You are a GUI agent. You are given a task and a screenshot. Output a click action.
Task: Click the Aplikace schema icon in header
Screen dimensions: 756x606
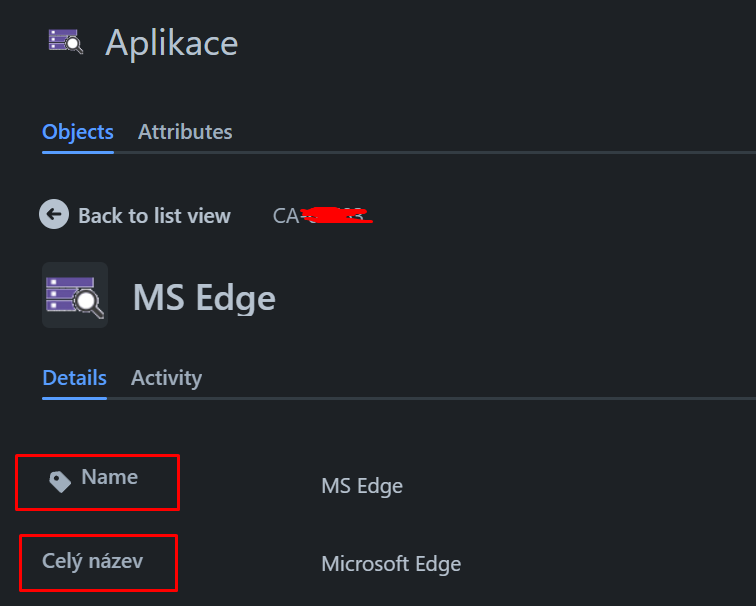coord(66,42)
